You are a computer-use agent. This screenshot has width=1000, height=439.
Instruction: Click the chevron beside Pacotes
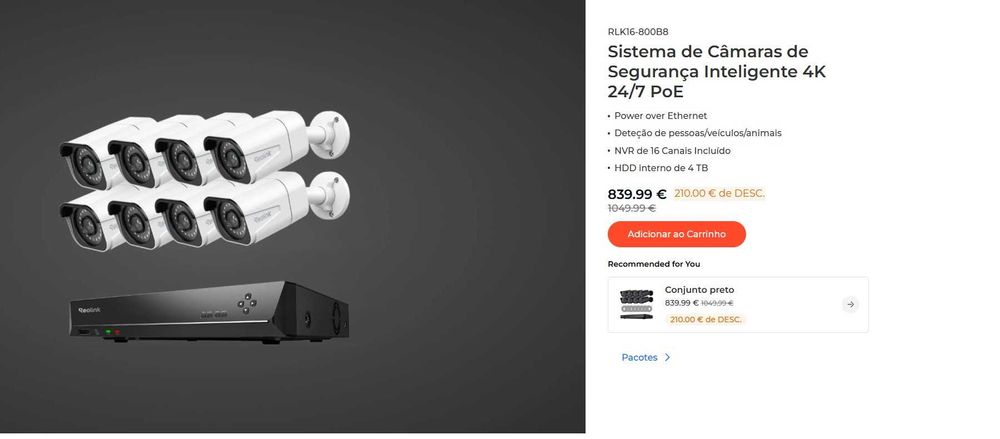(x=667, y=357)
